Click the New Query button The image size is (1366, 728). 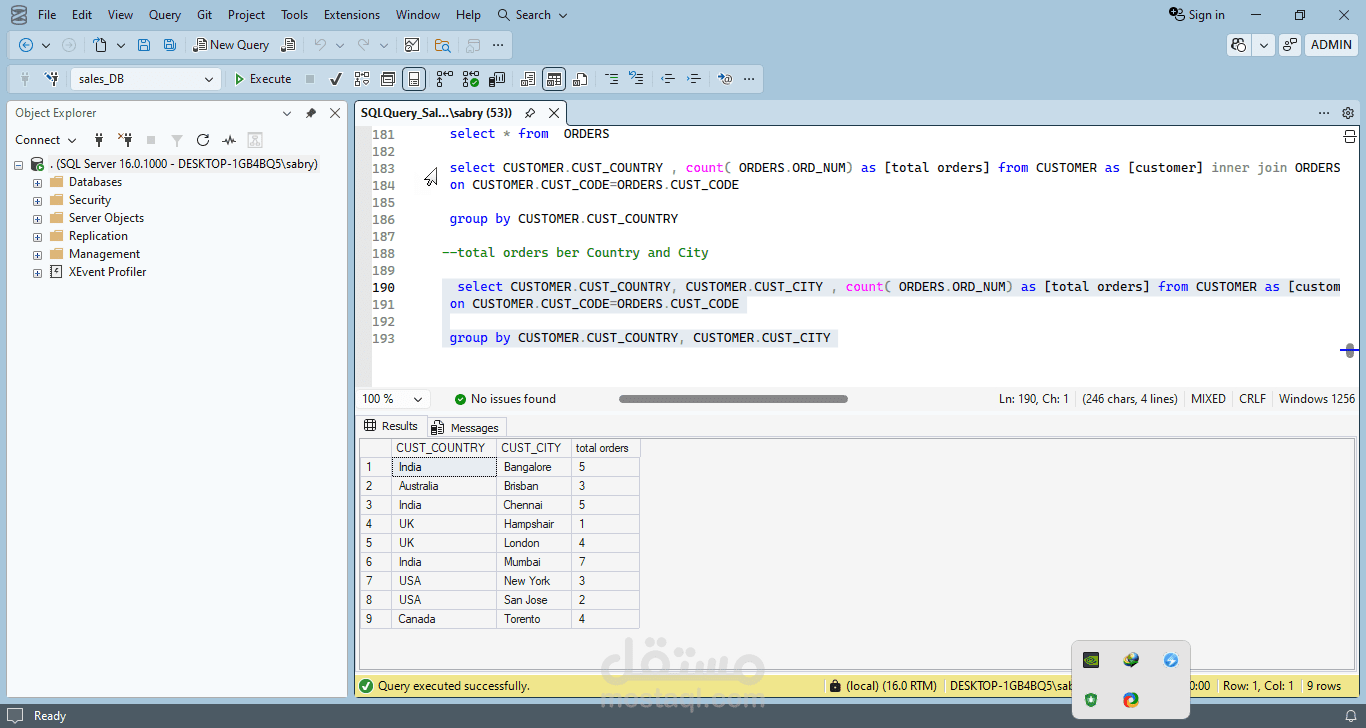point(231,45)
